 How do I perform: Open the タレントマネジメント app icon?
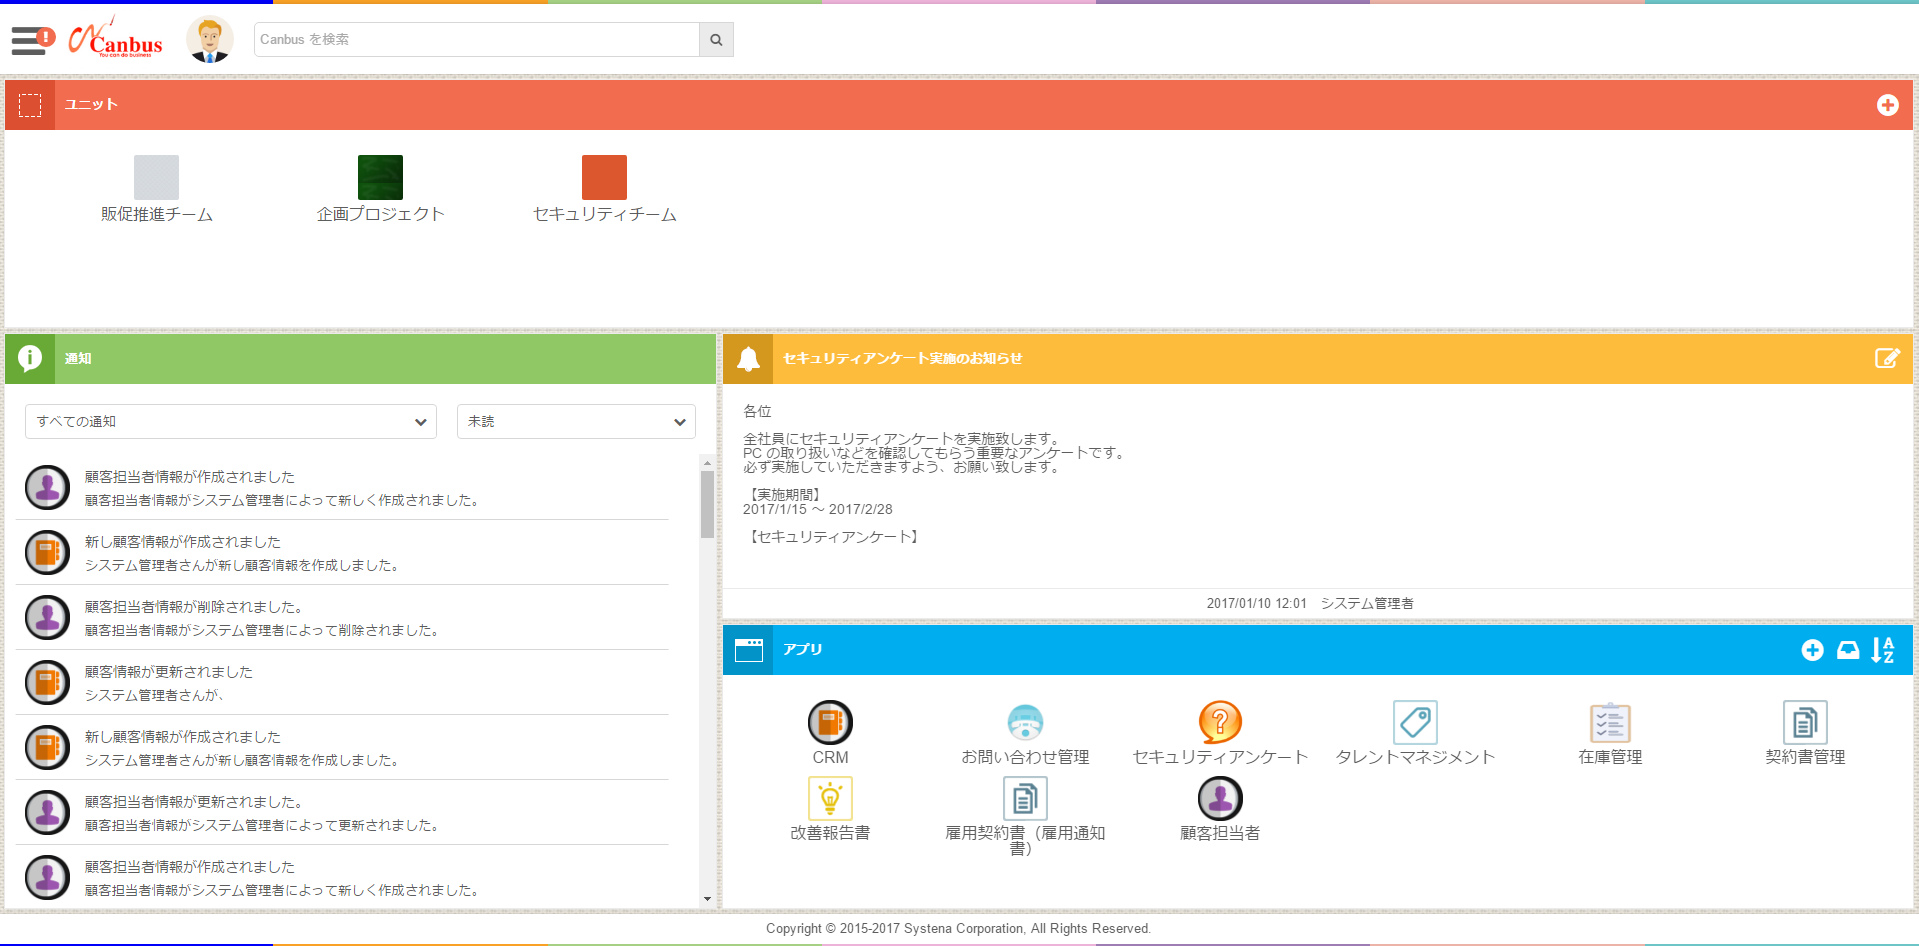click(x=1414, y=722)
